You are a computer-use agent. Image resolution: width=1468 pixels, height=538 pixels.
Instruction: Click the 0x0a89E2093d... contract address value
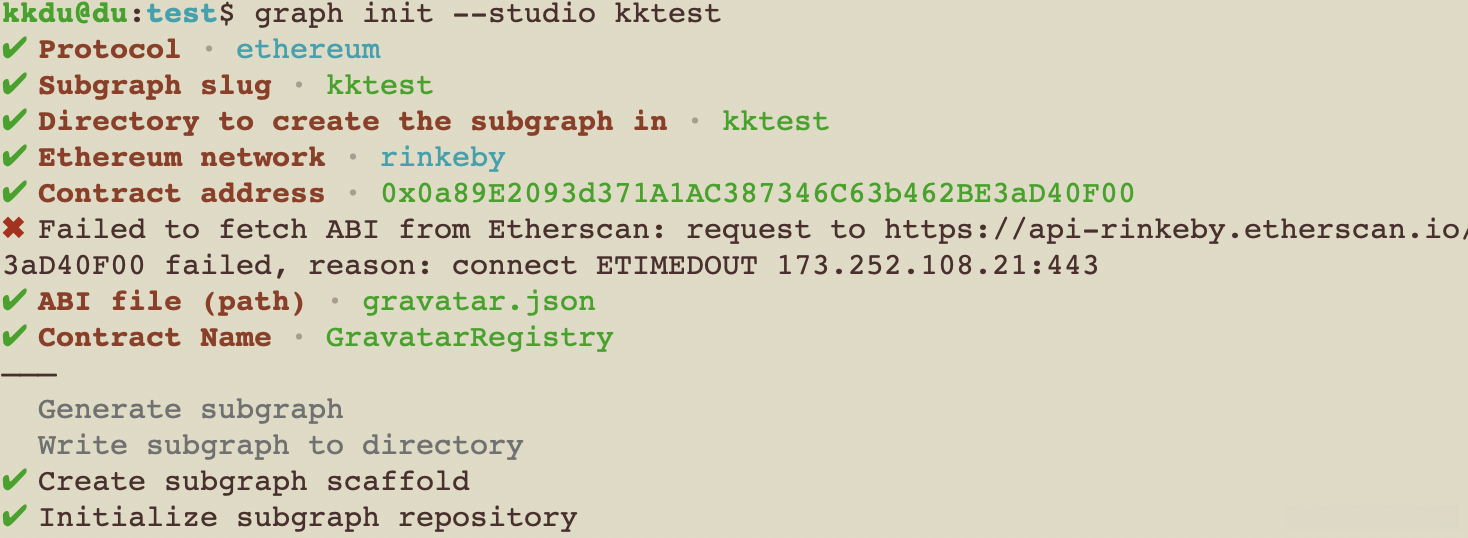tap(758, 193)
